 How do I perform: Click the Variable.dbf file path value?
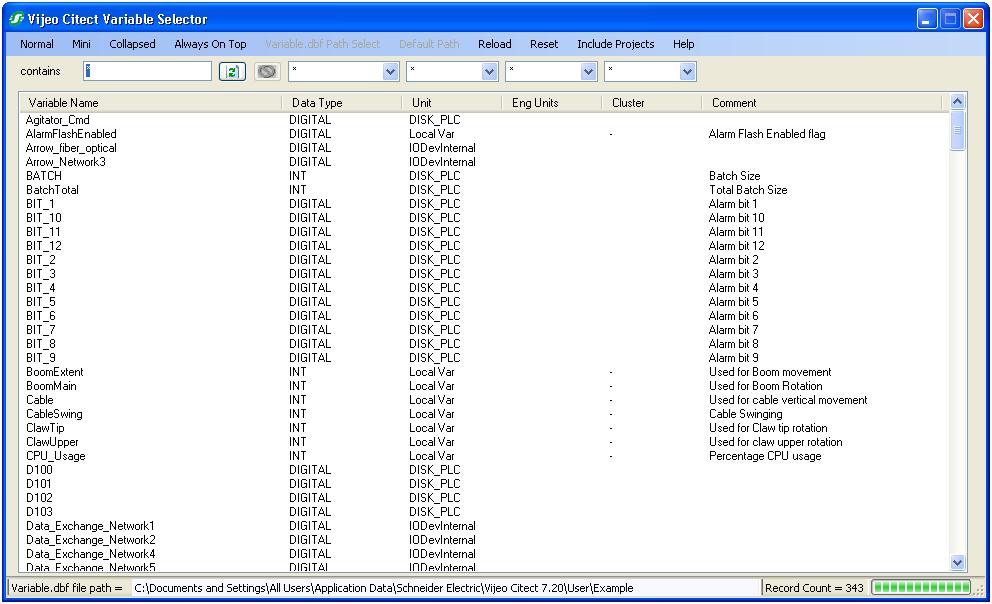pyautogui.click(x=383, y=588)
